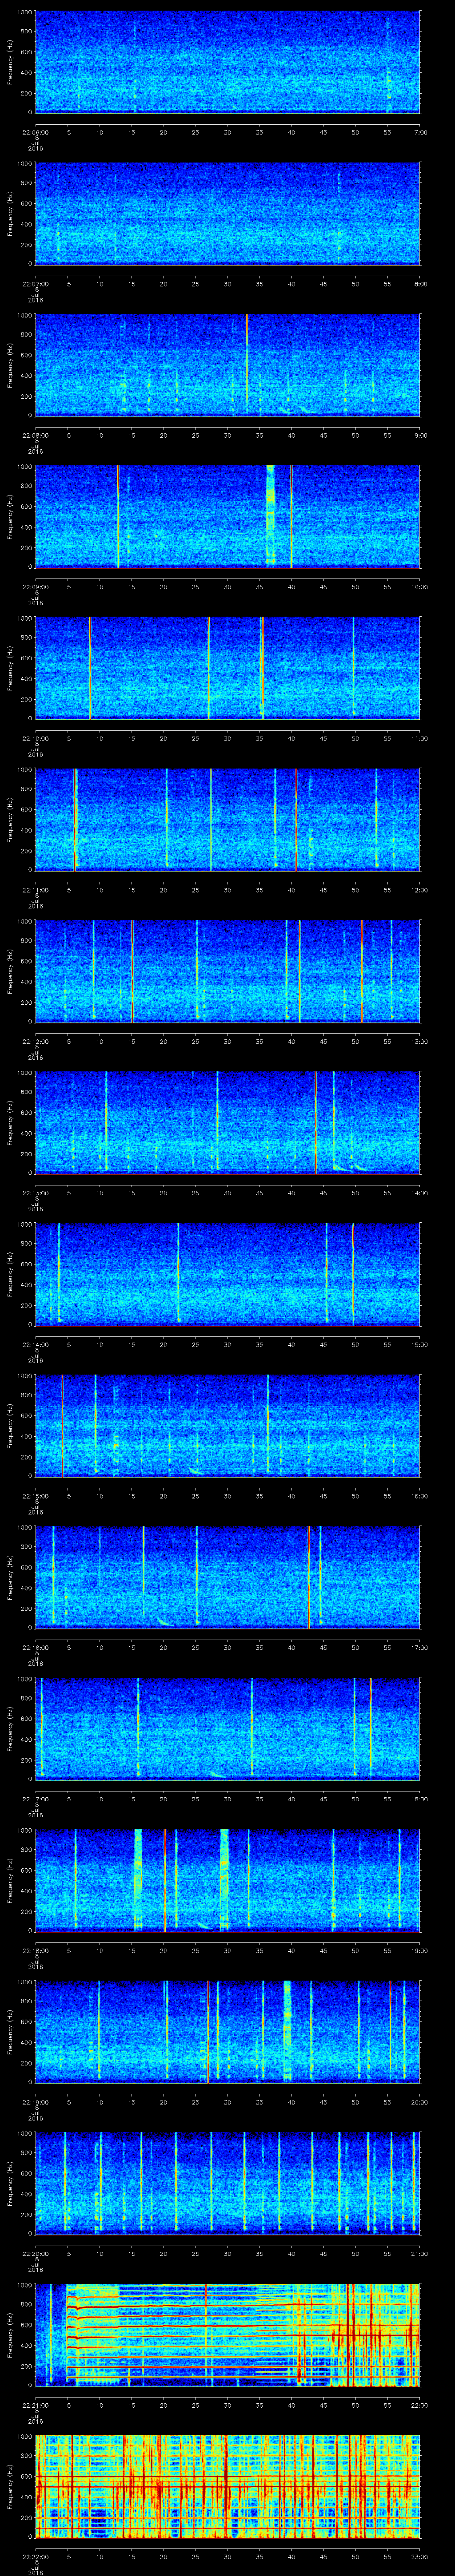Click the 22:12:00 start time label
This screenshot has width=455, height=2576.
point(35,1041)
